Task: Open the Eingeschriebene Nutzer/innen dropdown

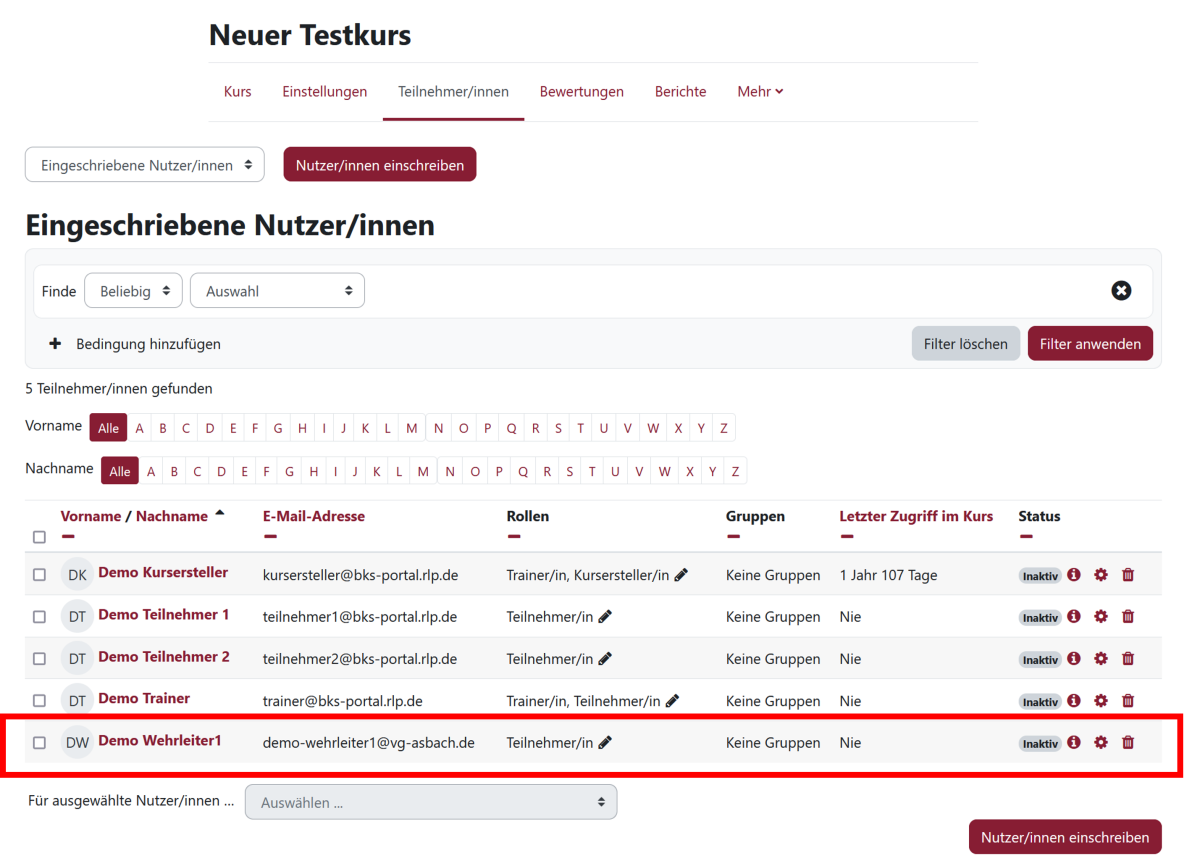Action: 145,165
